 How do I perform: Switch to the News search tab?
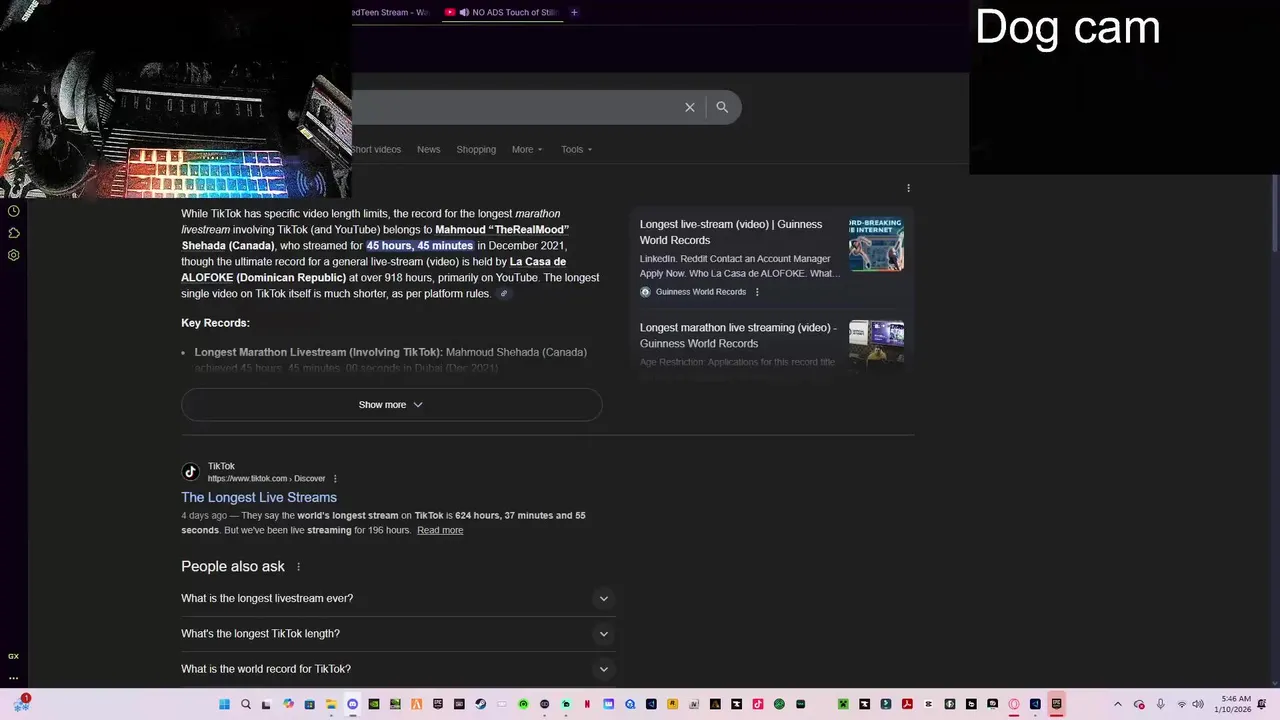(x=428, y=149)
